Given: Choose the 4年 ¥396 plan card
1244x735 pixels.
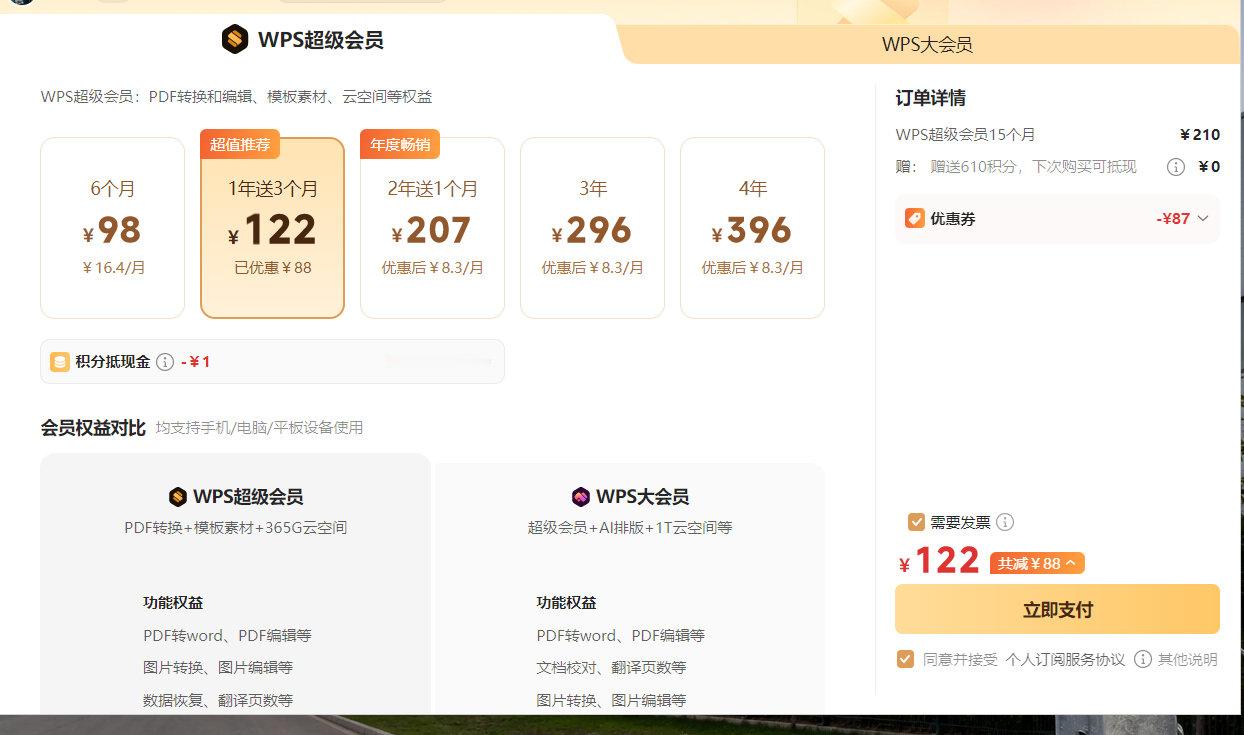Looking at the screenshot, I should coord(752,228).
